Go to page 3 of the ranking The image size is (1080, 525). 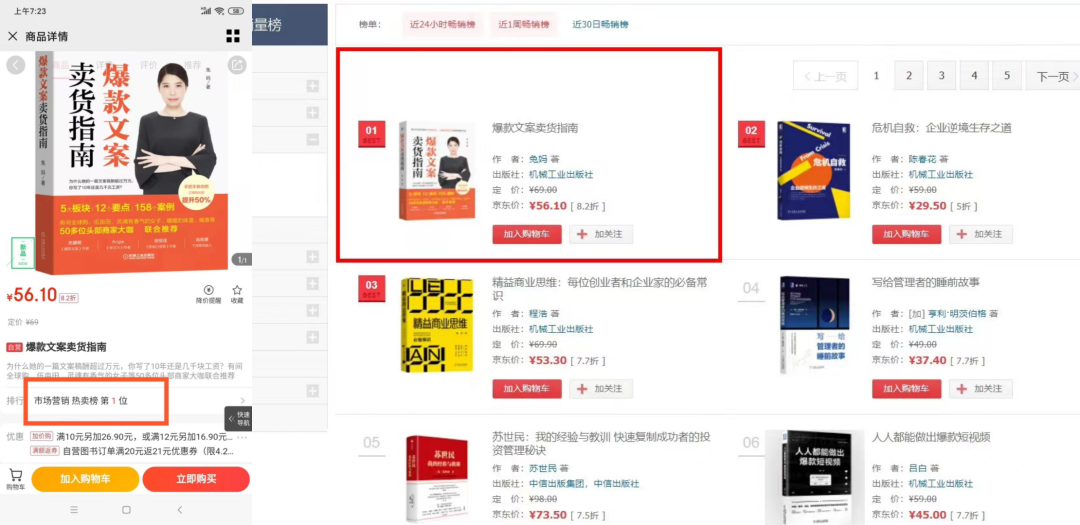pos(942,76)
